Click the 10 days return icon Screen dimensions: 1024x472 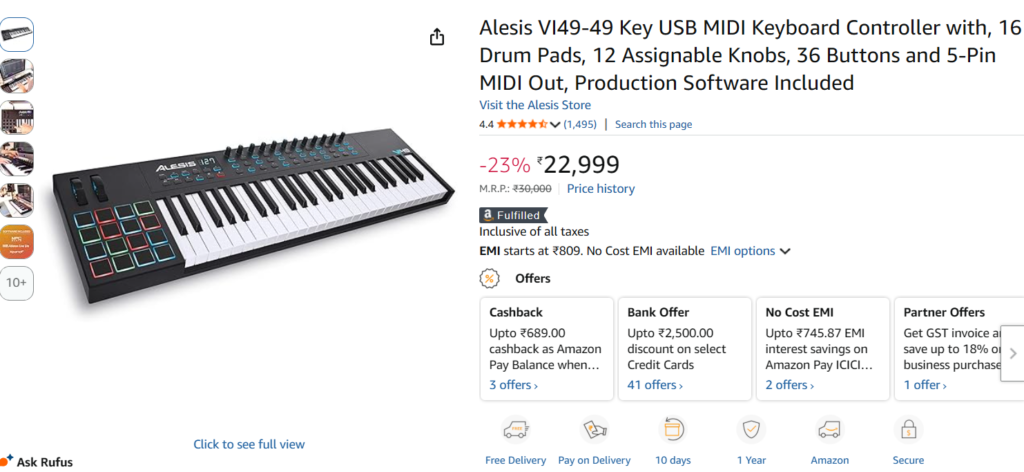pyautogui.click(x=673, y=430)
